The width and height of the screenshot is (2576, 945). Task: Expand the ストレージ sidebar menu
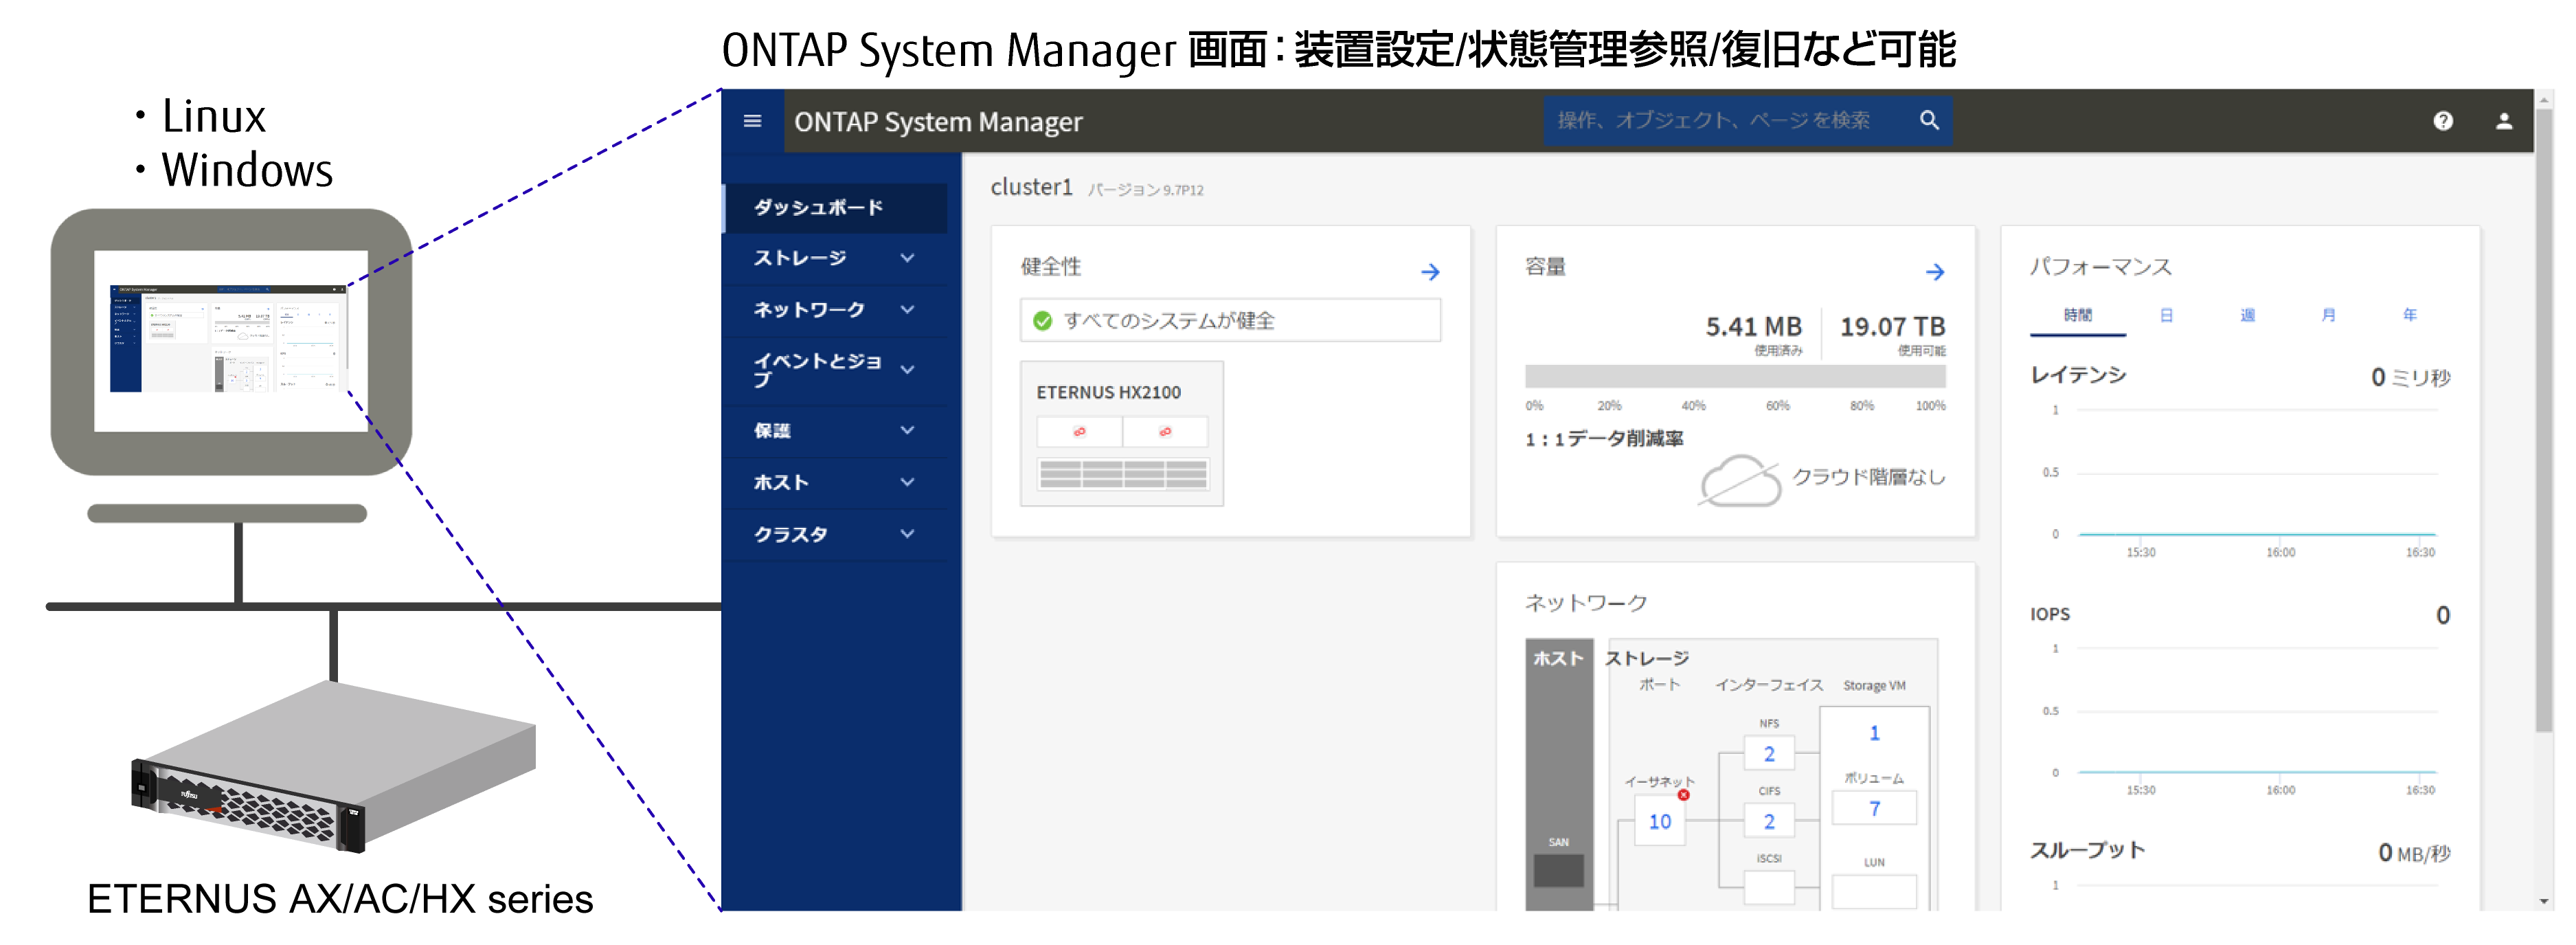click(835, 258)
